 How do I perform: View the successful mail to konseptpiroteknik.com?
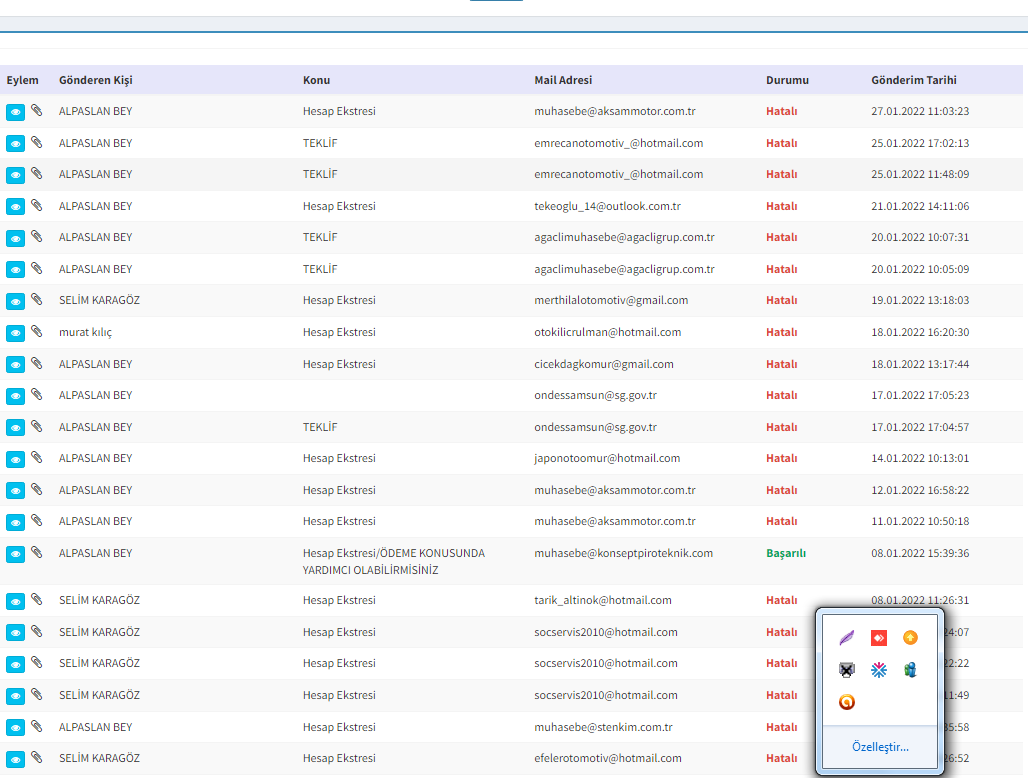pos(15,554)
